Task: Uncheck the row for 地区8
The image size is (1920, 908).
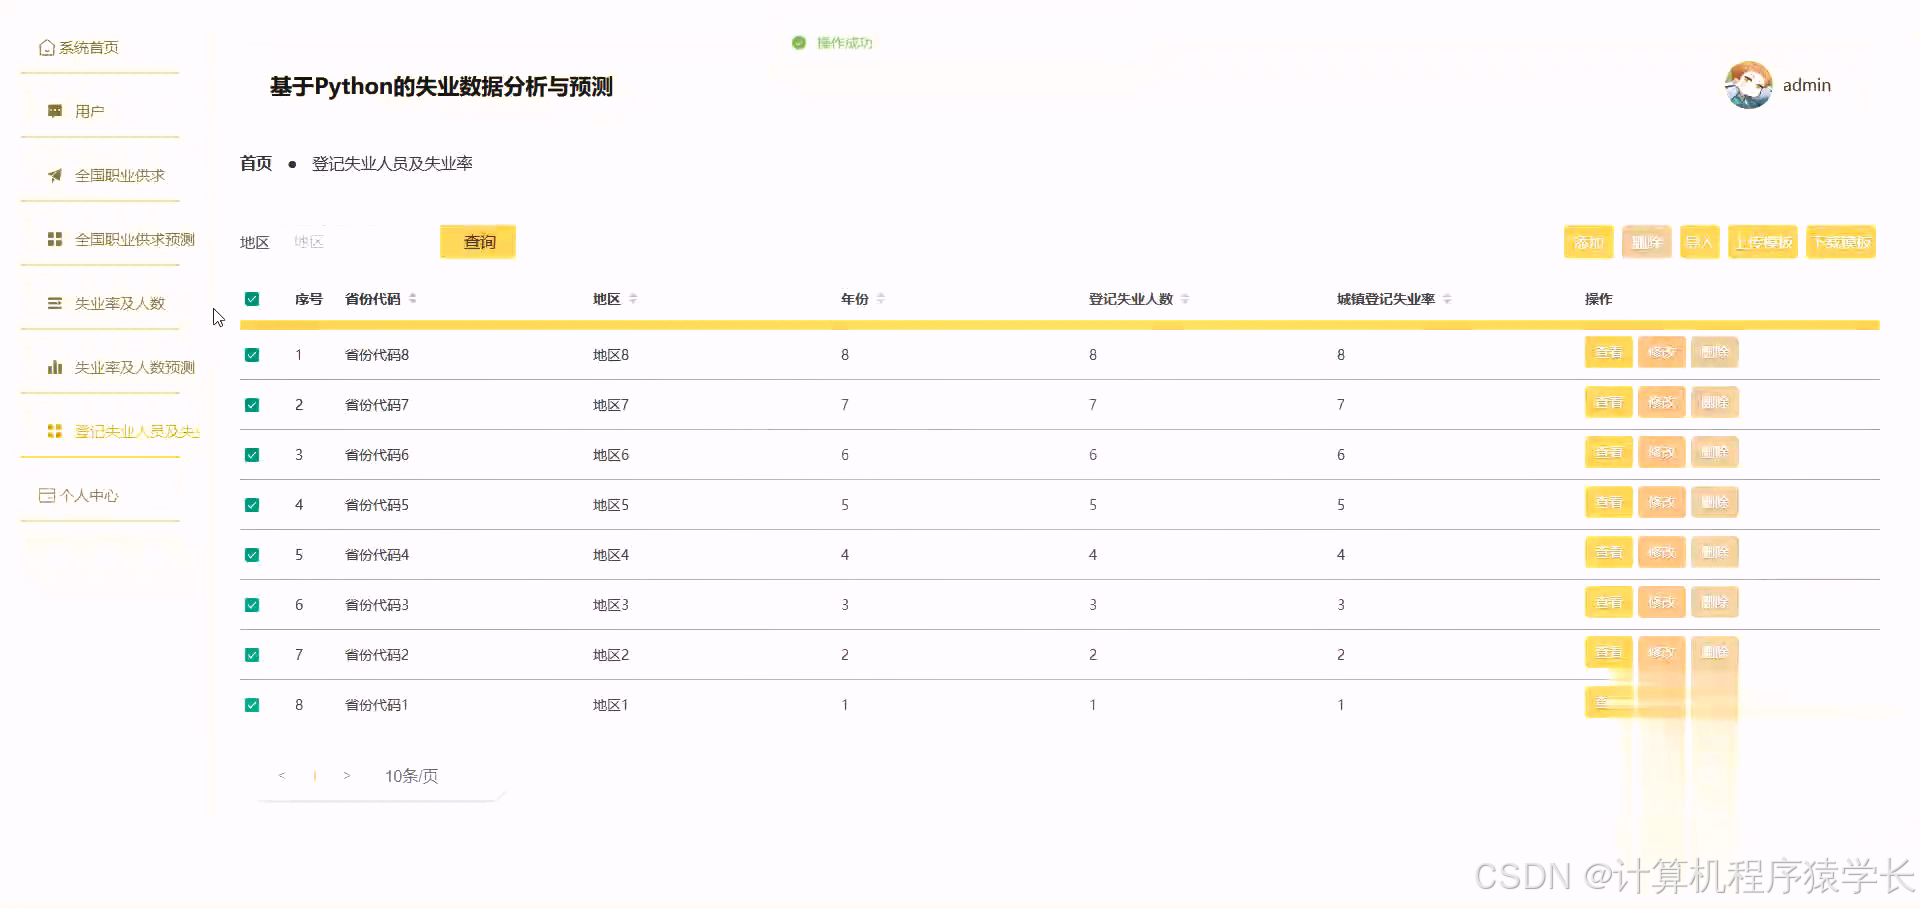Action: pos(252,354)
